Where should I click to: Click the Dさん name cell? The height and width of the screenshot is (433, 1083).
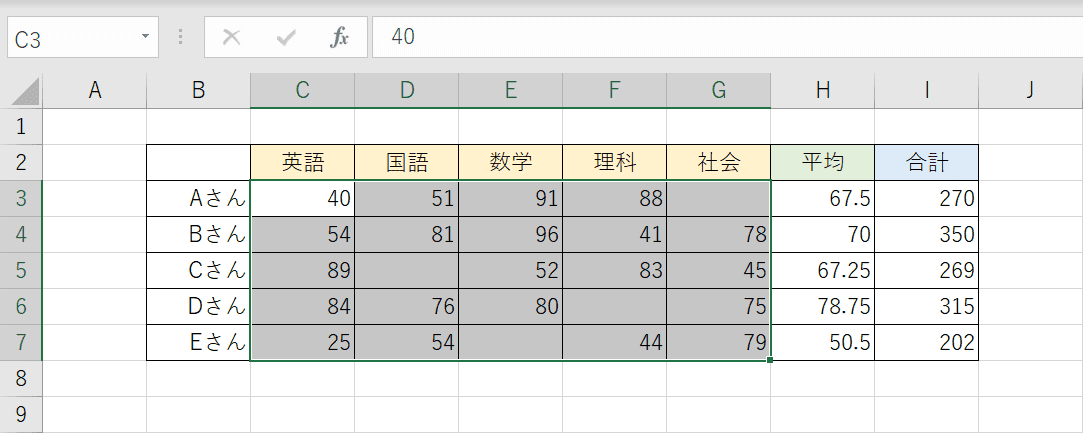click(199, 306)
